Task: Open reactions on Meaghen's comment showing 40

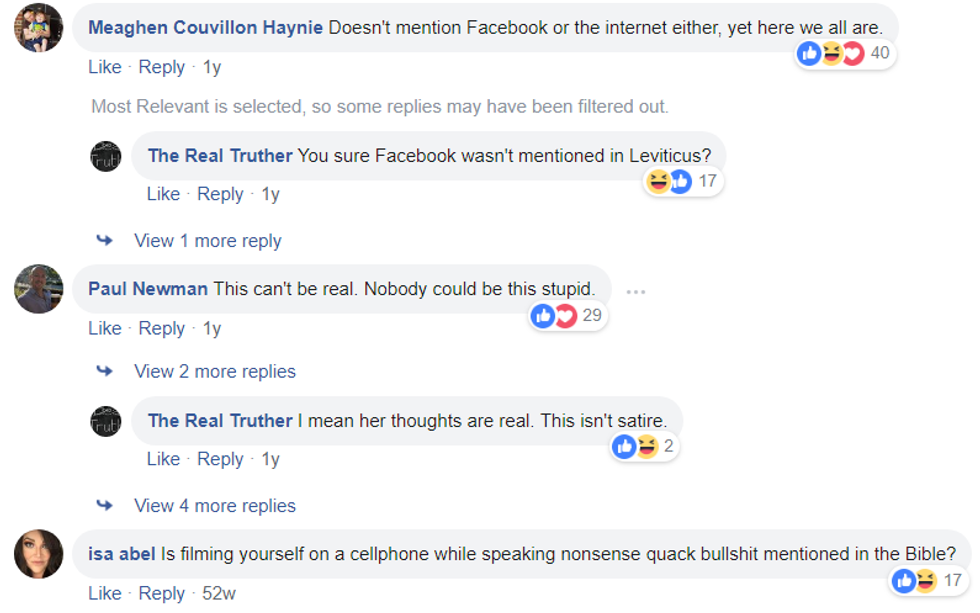Action: (x=845, y=53)
